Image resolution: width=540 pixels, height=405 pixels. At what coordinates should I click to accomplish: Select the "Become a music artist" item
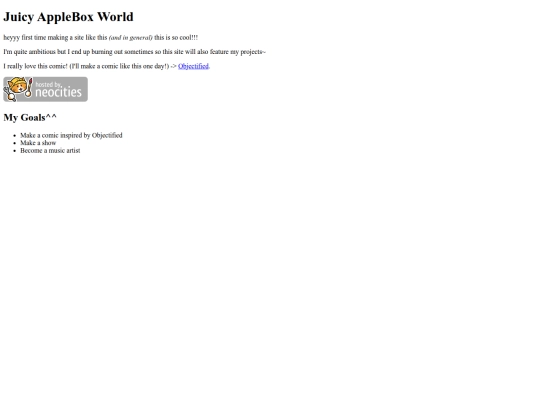click(50, 150)
